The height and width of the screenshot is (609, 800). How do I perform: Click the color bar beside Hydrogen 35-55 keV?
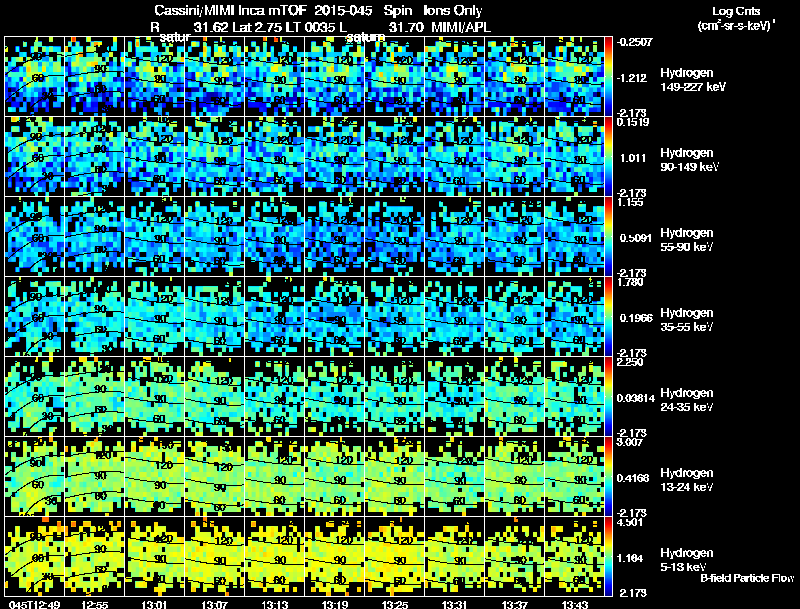point(608,316)
